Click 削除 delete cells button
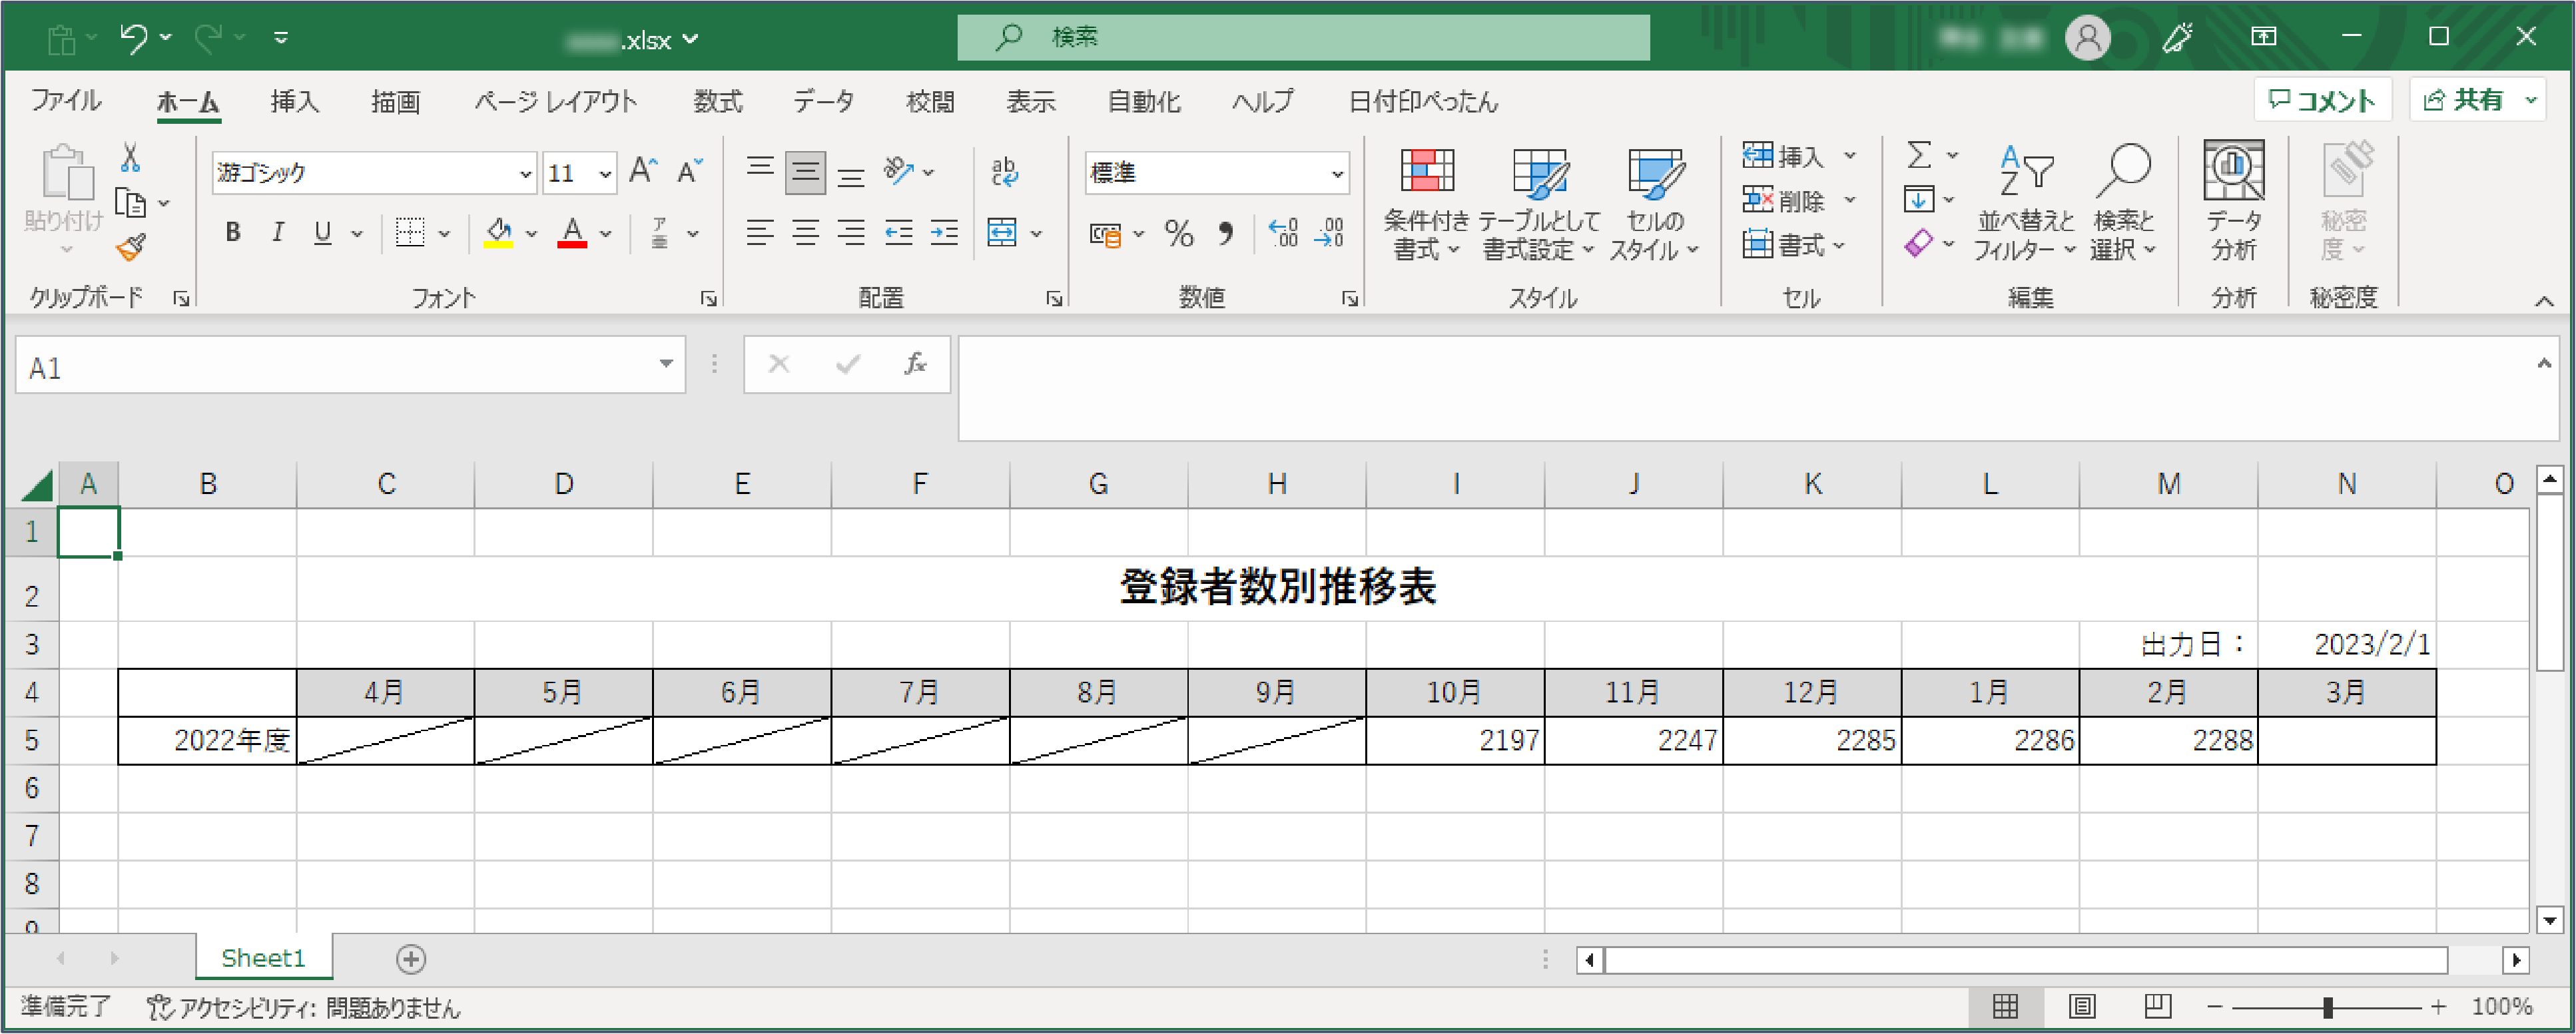Screen dimensions: 2576x1034 click(x=1785, y=201)
